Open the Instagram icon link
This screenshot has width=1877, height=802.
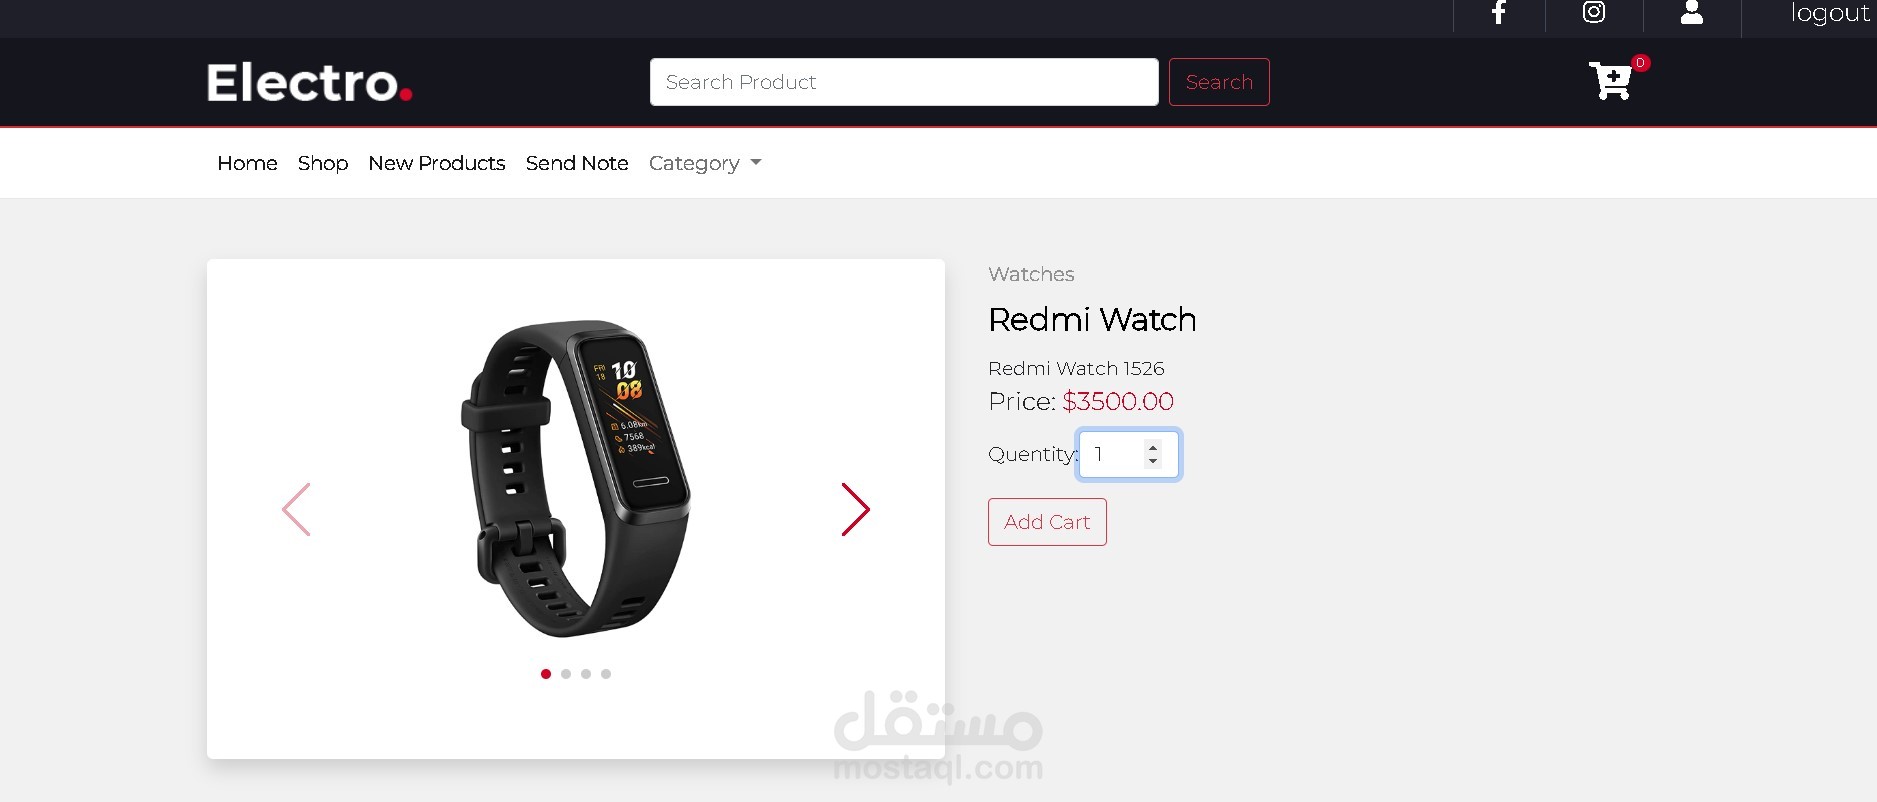click(x=1594, y=12)
